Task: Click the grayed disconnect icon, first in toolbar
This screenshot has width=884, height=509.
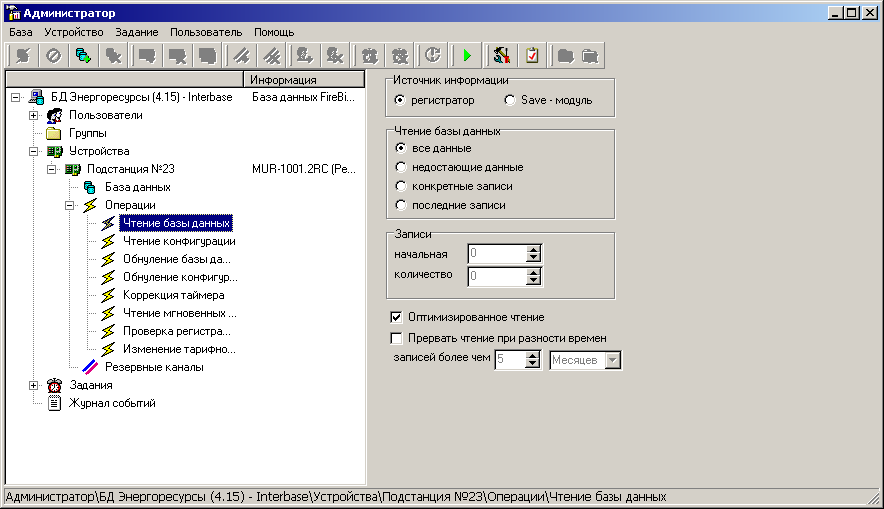Action: [23, 55]
